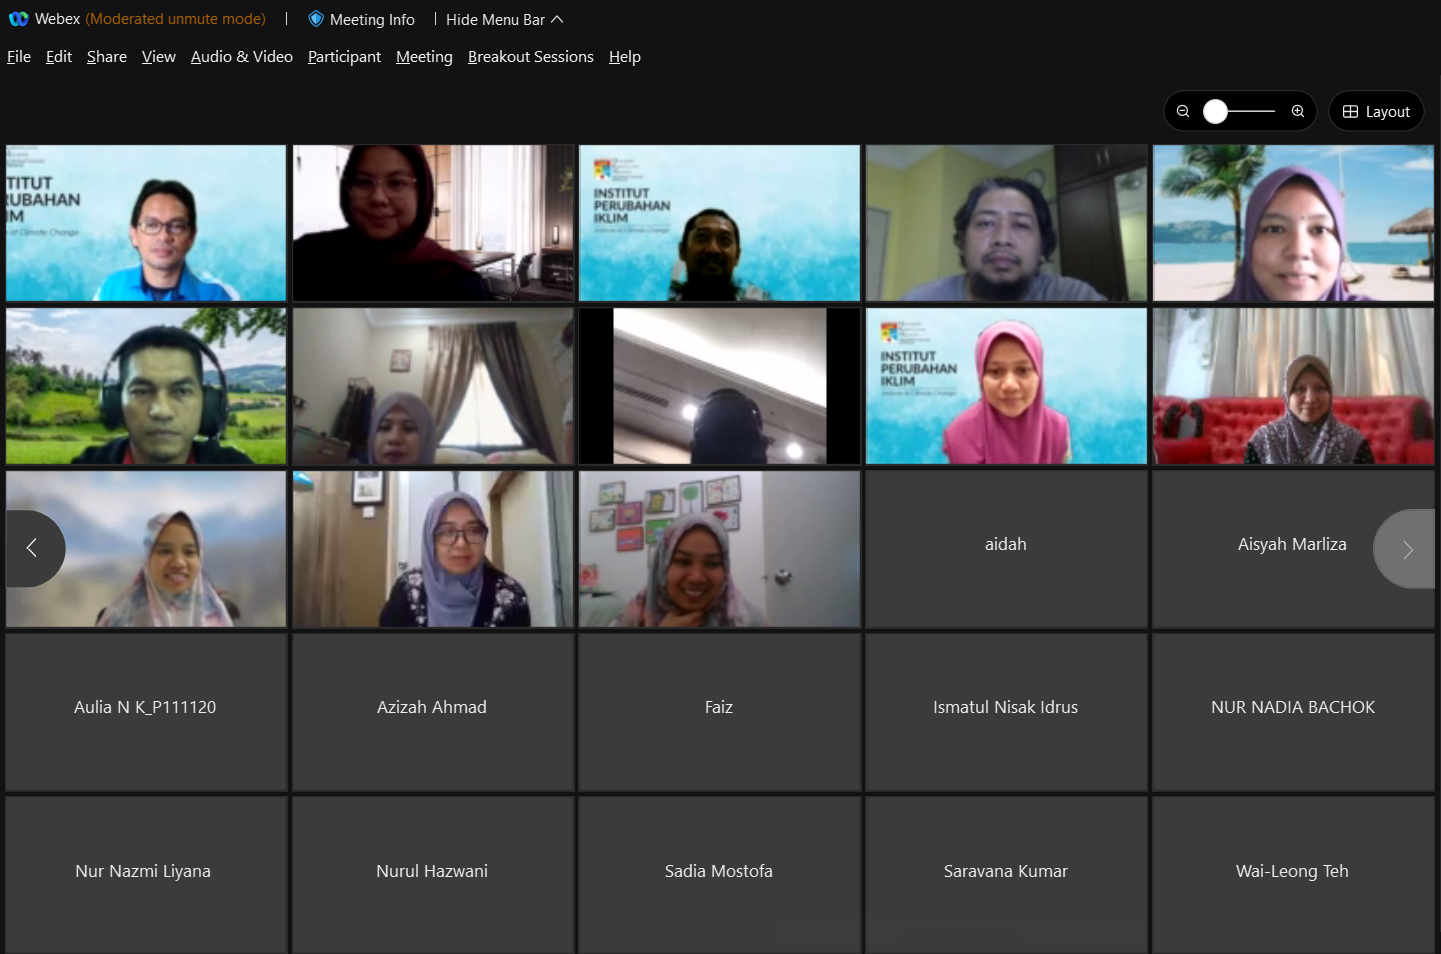Screen dimensions: 1441x954
Task: Click the zoom in magnifier icon
Action: tap(1298, 111)
